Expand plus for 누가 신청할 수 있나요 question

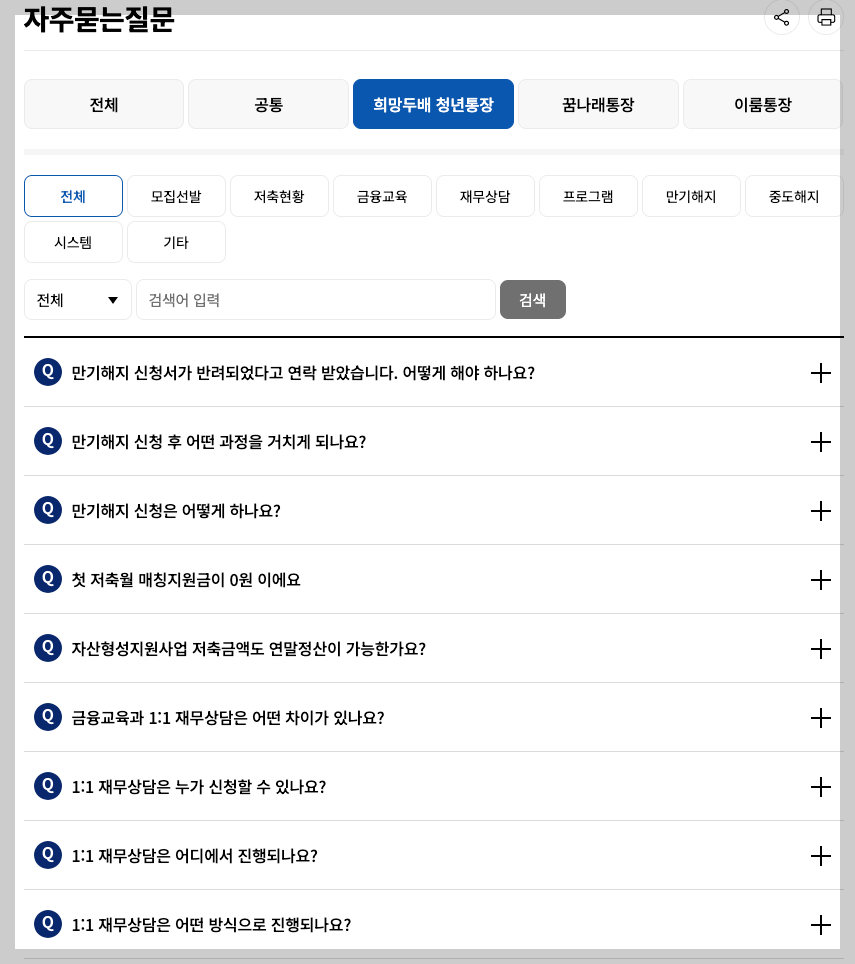point(821,786)
